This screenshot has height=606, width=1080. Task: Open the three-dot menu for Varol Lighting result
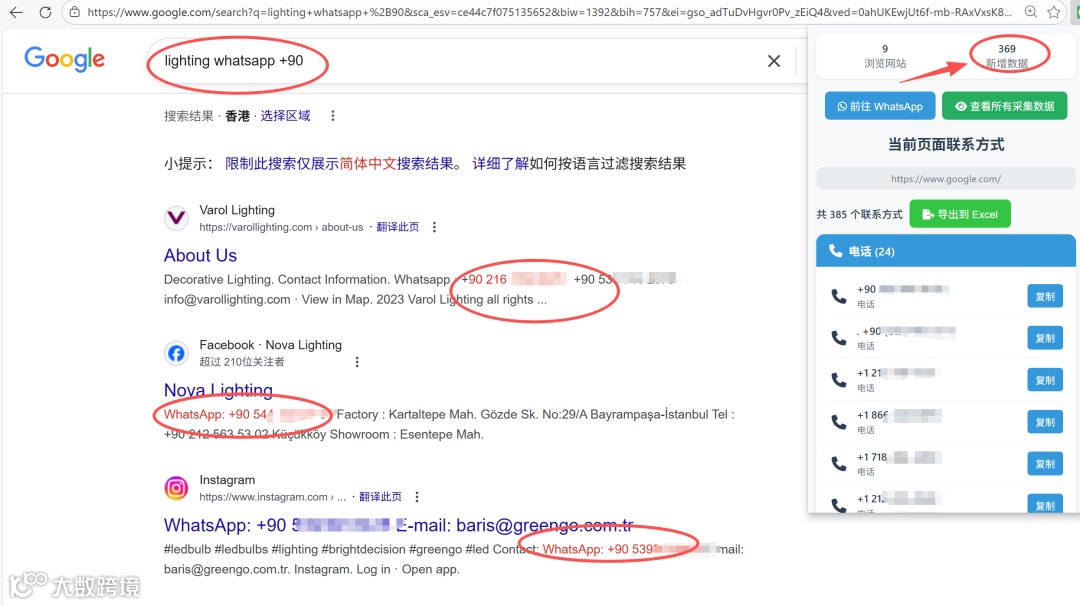pos(434,227)
